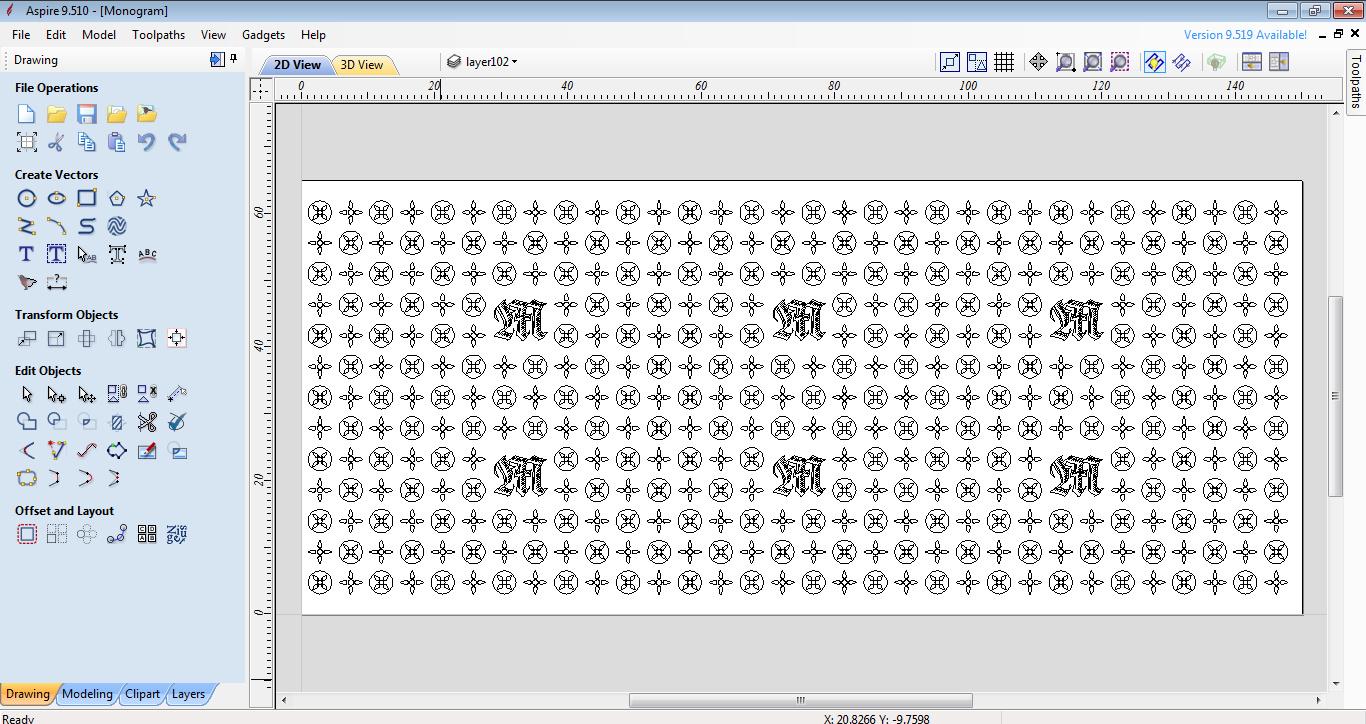Undo the last action
The height and width of the screenshot is (724, 1366).
[147, 142]
